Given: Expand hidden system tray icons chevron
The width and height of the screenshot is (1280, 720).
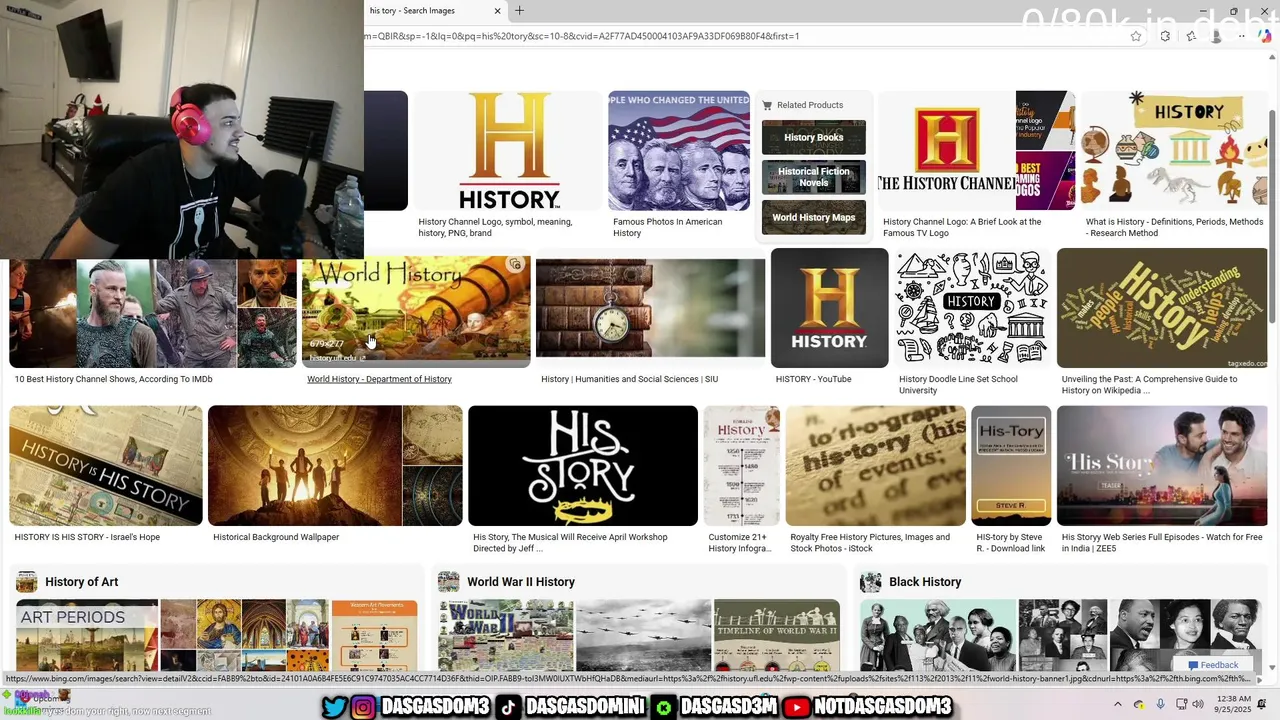Looking at the screenshot, I should click(x=1118, y=704).
